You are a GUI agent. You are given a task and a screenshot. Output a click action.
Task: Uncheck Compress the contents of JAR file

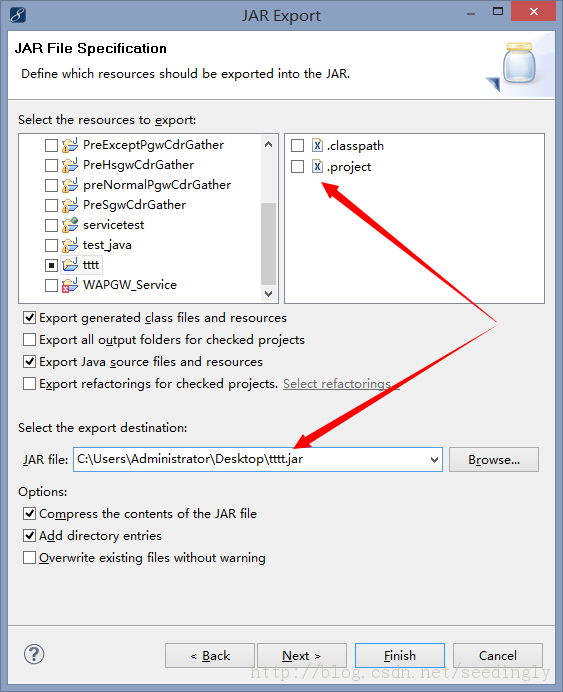point(30,513)
